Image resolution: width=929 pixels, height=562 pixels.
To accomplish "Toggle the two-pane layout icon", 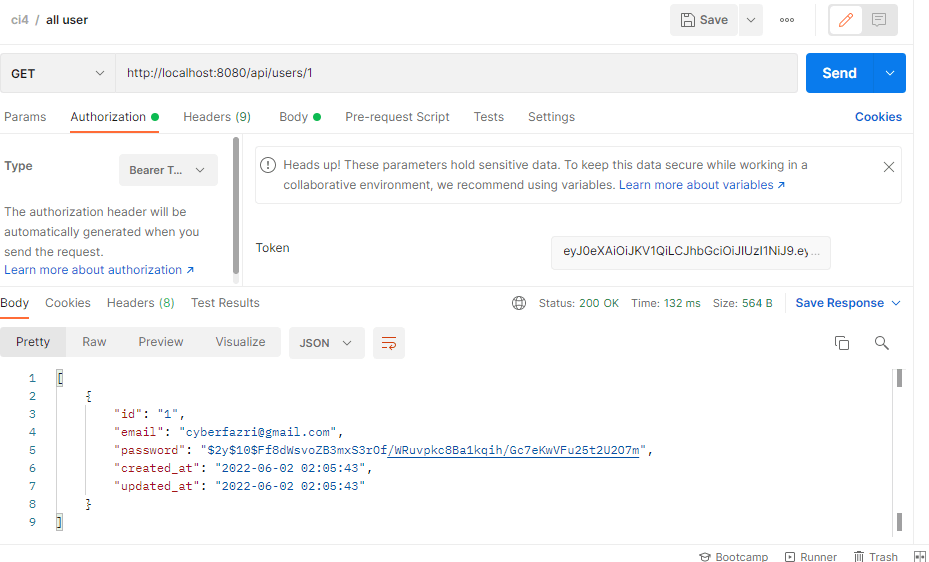I will pyautogui.click(x=920, y=557).
